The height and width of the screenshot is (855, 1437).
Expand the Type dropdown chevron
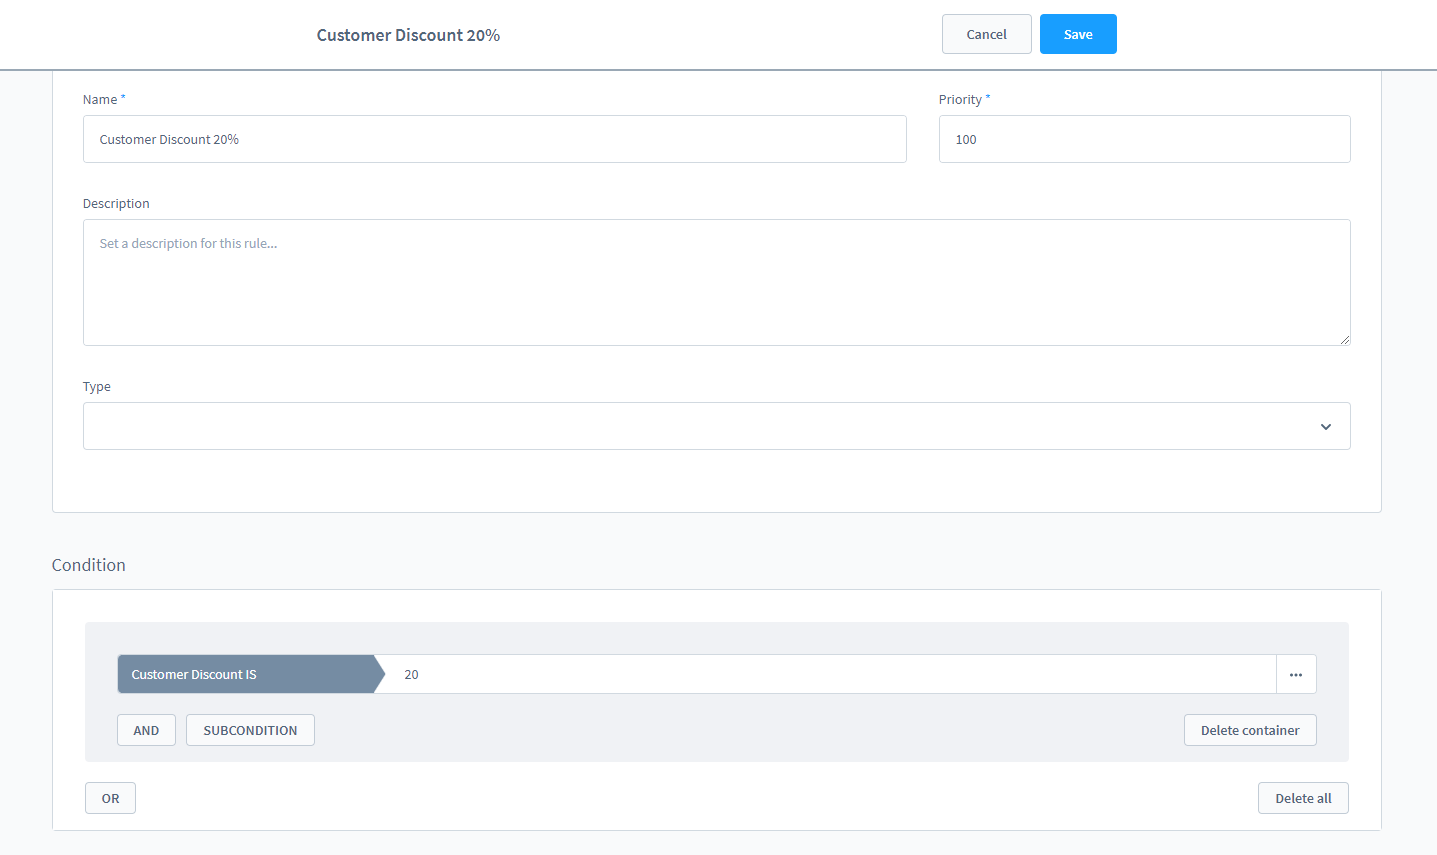click(x=1326, y=427)
